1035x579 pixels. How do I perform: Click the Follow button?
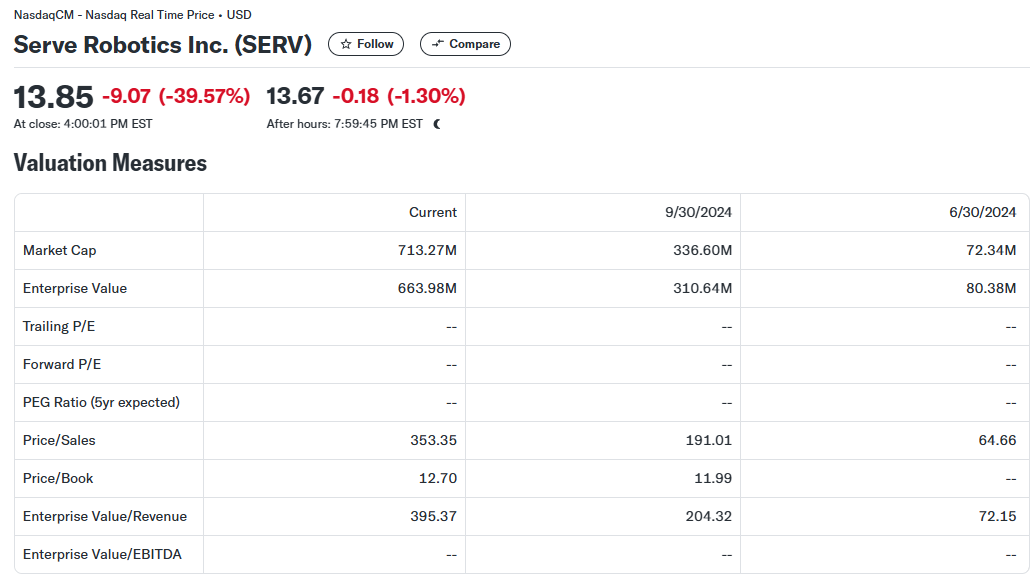click(366, 44)
